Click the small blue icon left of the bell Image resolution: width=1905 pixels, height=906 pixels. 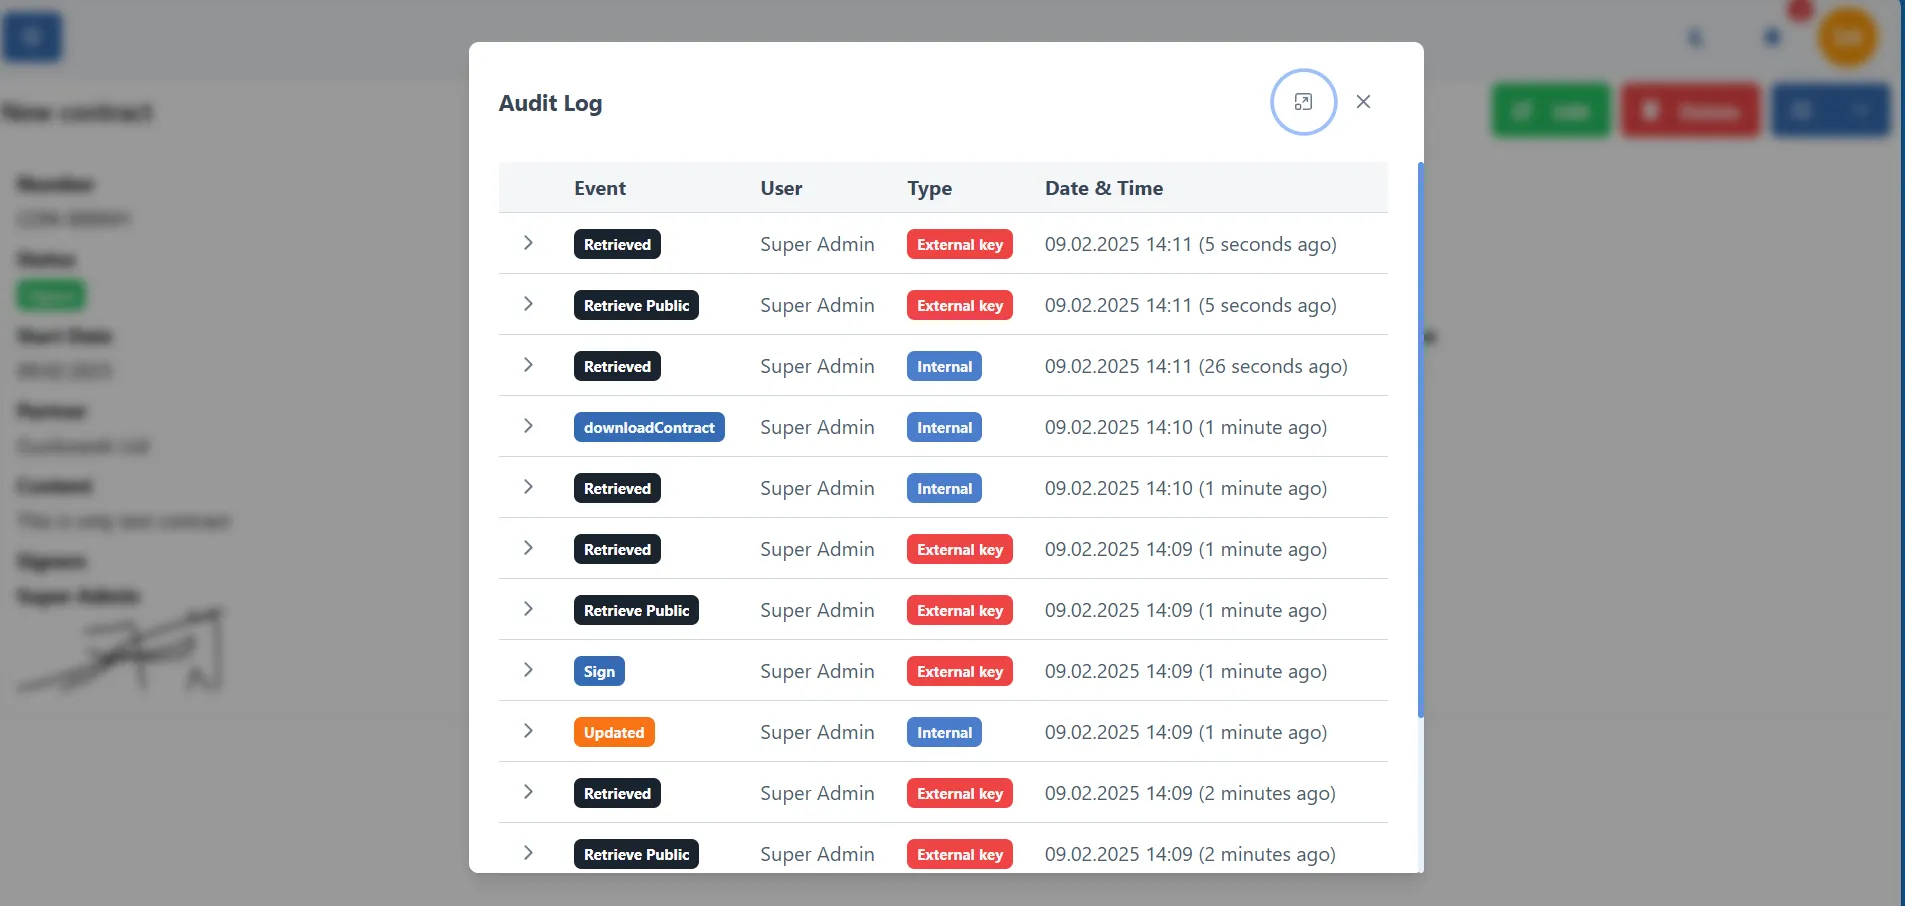[x=1695, y=37]
